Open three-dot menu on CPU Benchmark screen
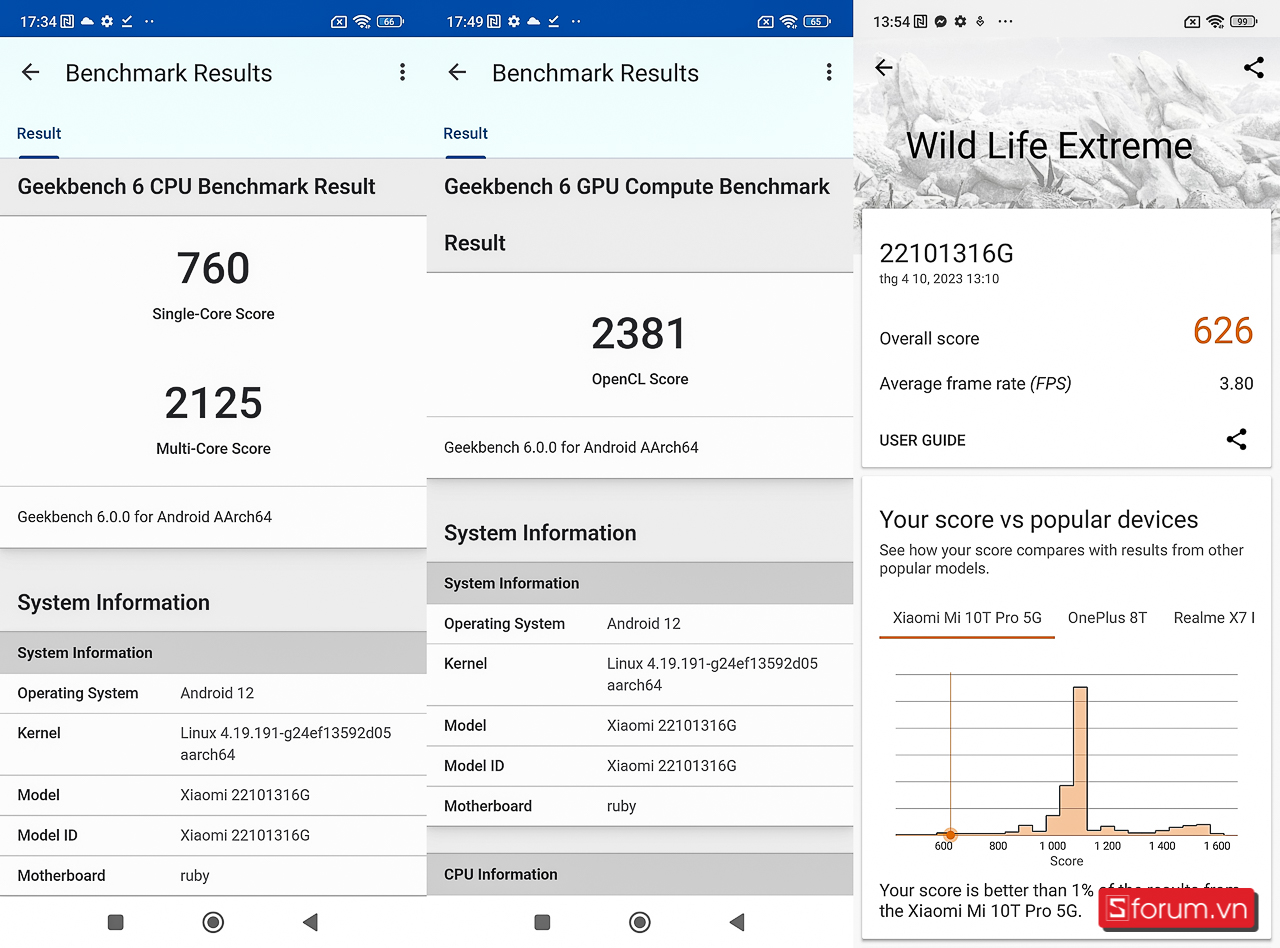The image size is (1280, 948). click(402, 72)
